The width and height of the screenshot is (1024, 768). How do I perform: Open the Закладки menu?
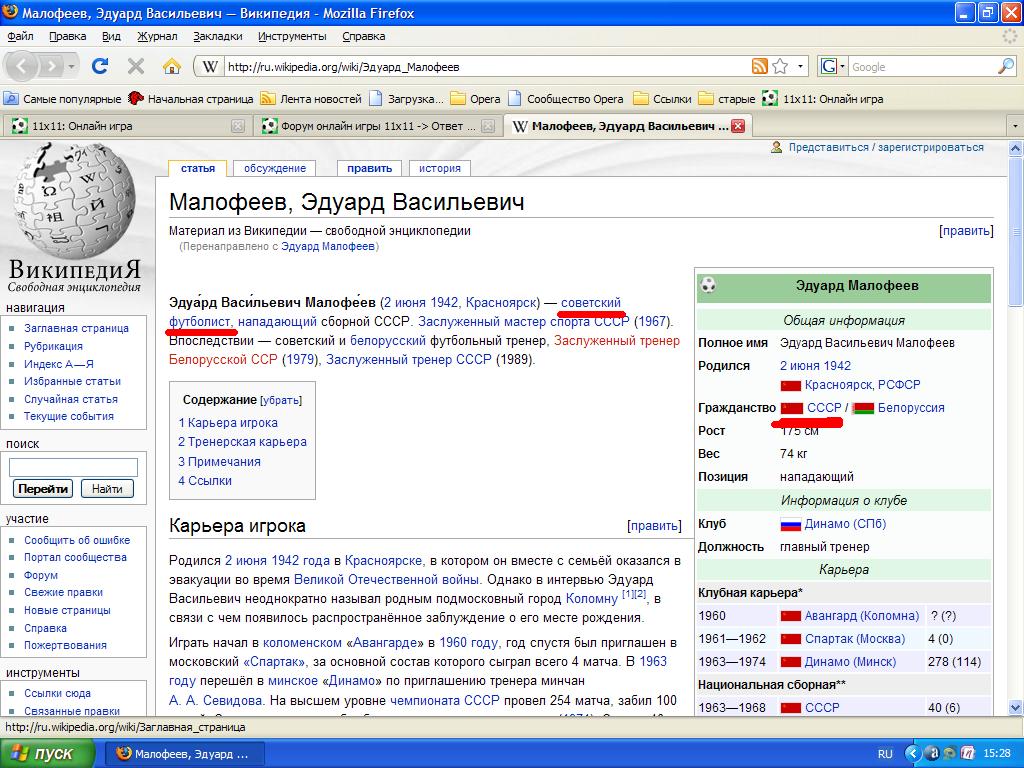[x=217, y=36]
